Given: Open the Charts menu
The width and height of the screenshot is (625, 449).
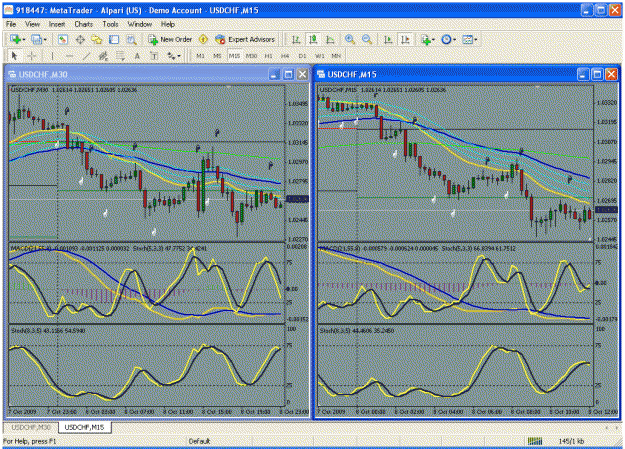Looking at the screenshot, I should coord(83,24).
